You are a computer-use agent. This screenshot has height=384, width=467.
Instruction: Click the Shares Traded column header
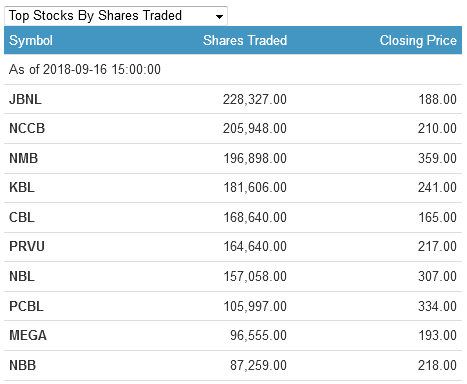245,40
